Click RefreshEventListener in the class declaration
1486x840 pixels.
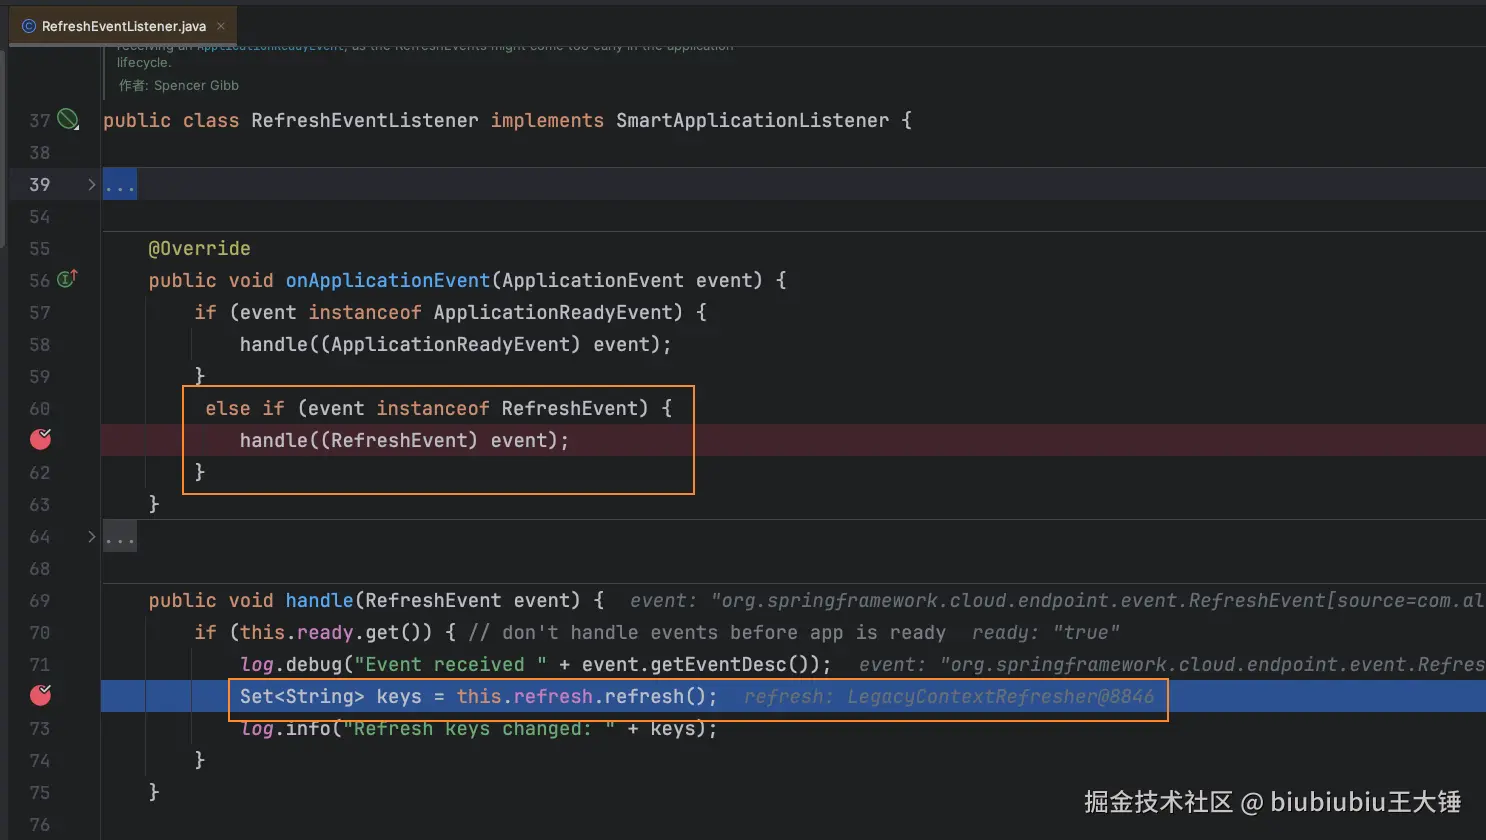point(365,120)
